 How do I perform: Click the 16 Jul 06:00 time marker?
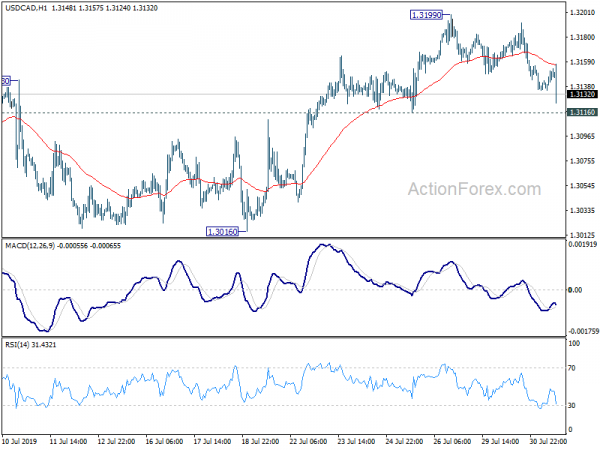[164, 441]
